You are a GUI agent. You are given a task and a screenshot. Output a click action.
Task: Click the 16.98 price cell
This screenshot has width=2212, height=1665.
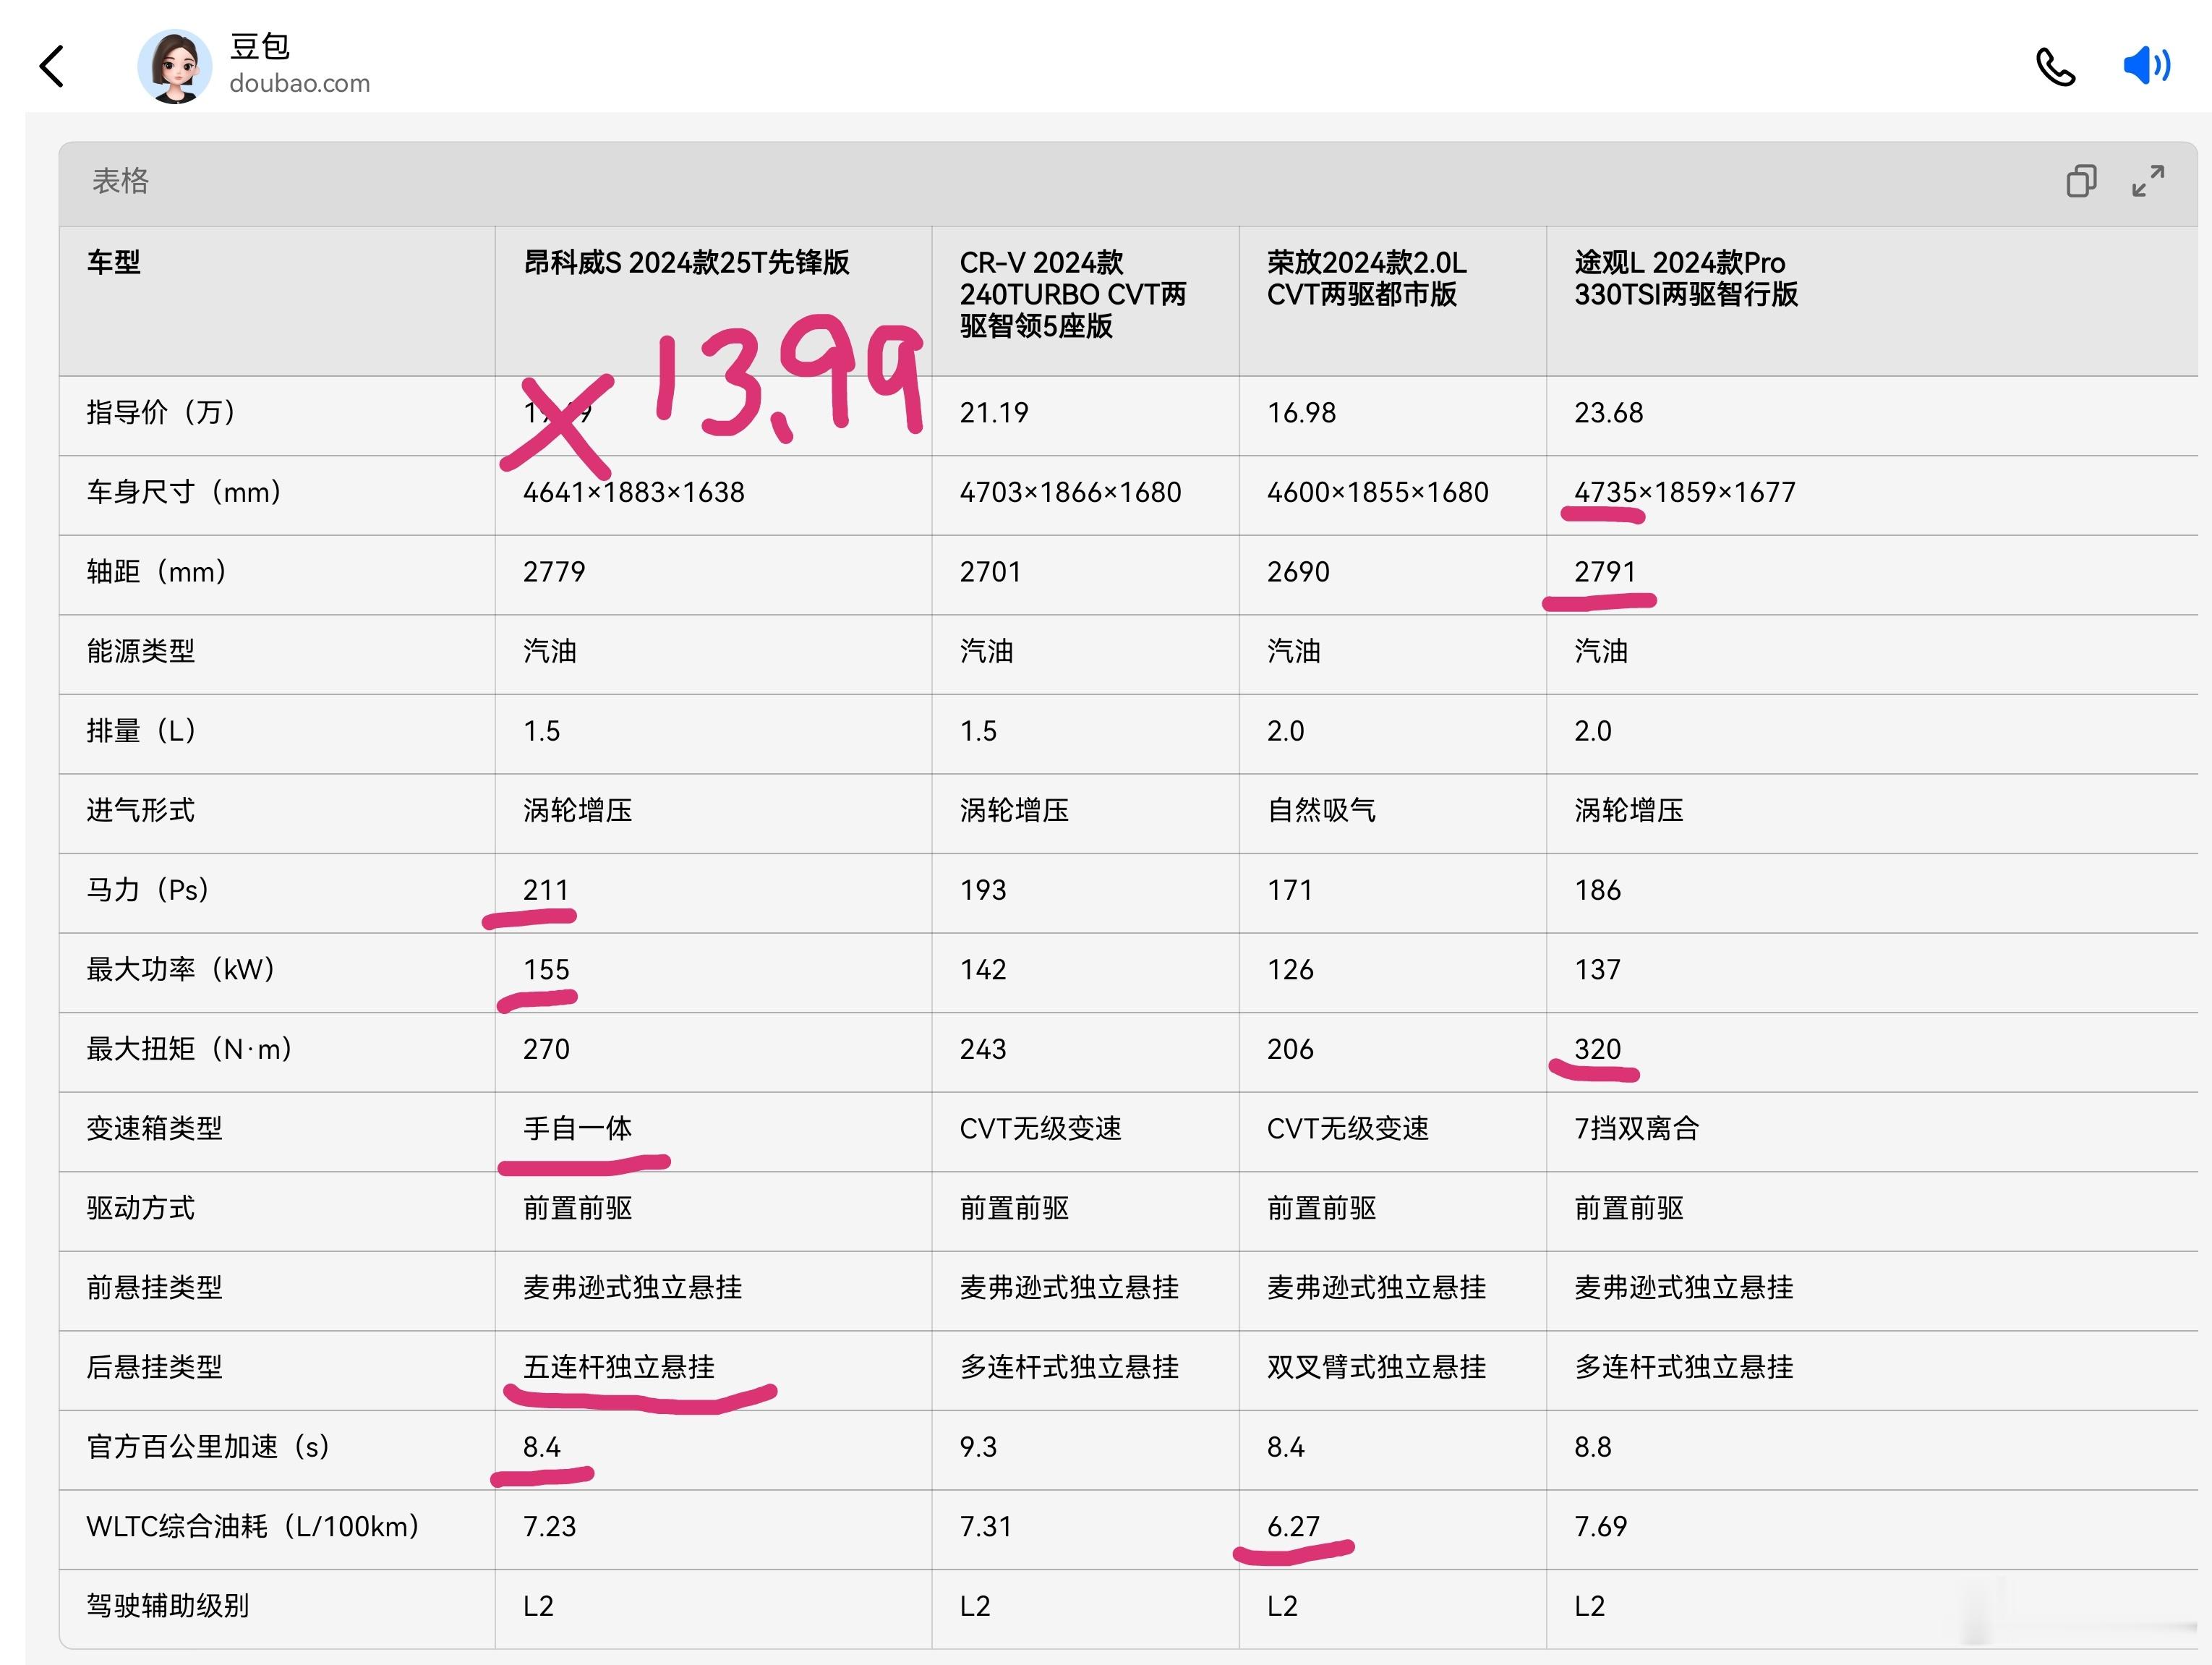pyautogui.click(x=1301, y=413)
